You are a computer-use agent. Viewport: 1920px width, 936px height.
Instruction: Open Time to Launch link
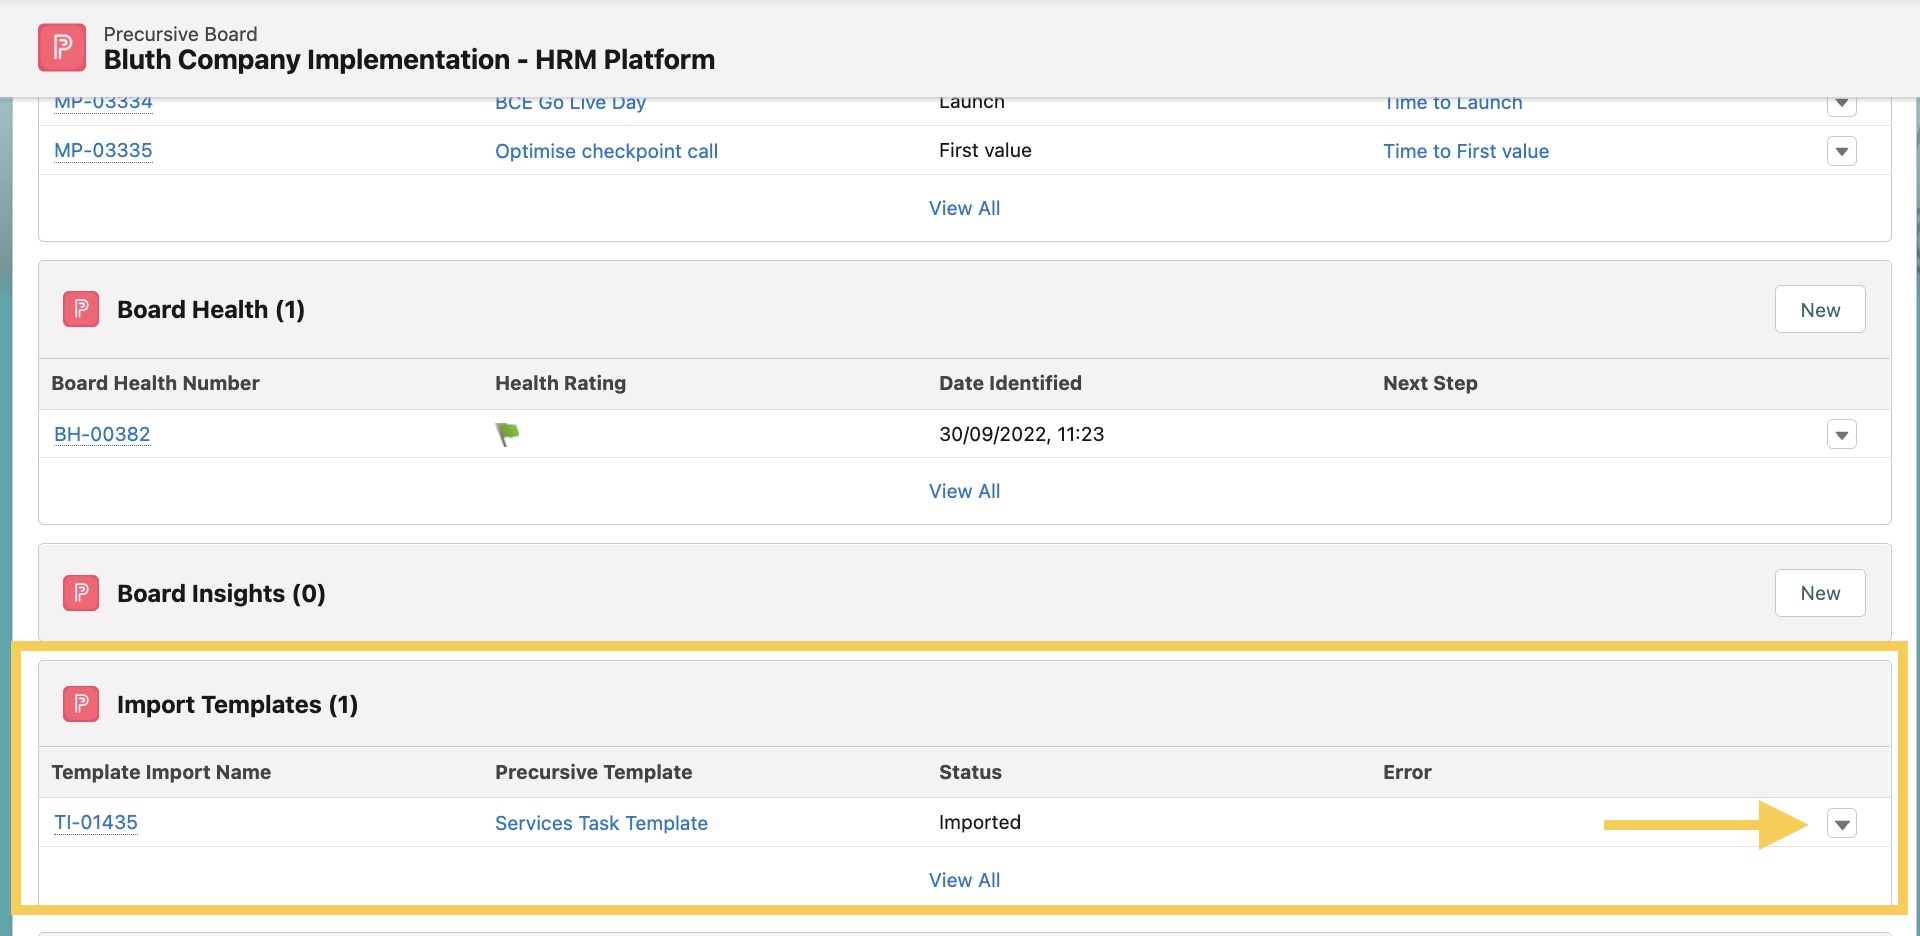click(1453, 103)
